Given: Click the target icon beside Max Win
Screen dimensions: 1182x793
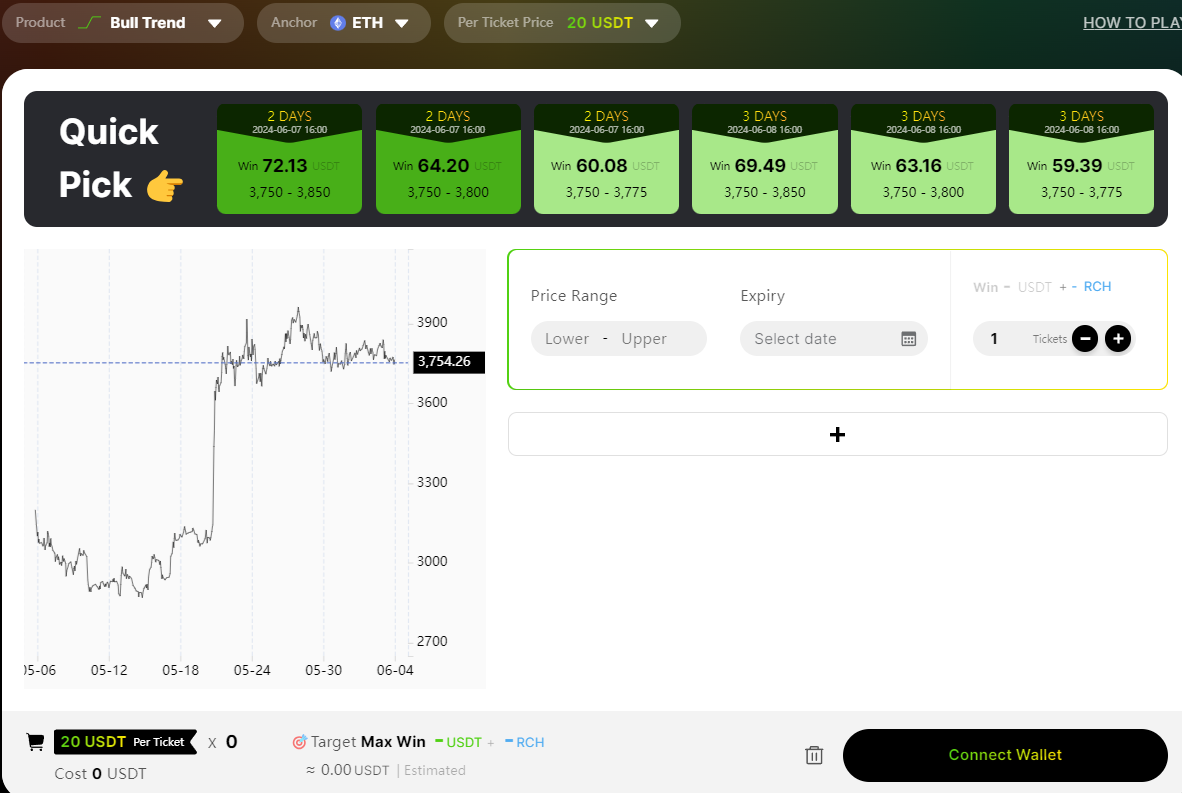Looking at the screenshot, I should [299, 741].
